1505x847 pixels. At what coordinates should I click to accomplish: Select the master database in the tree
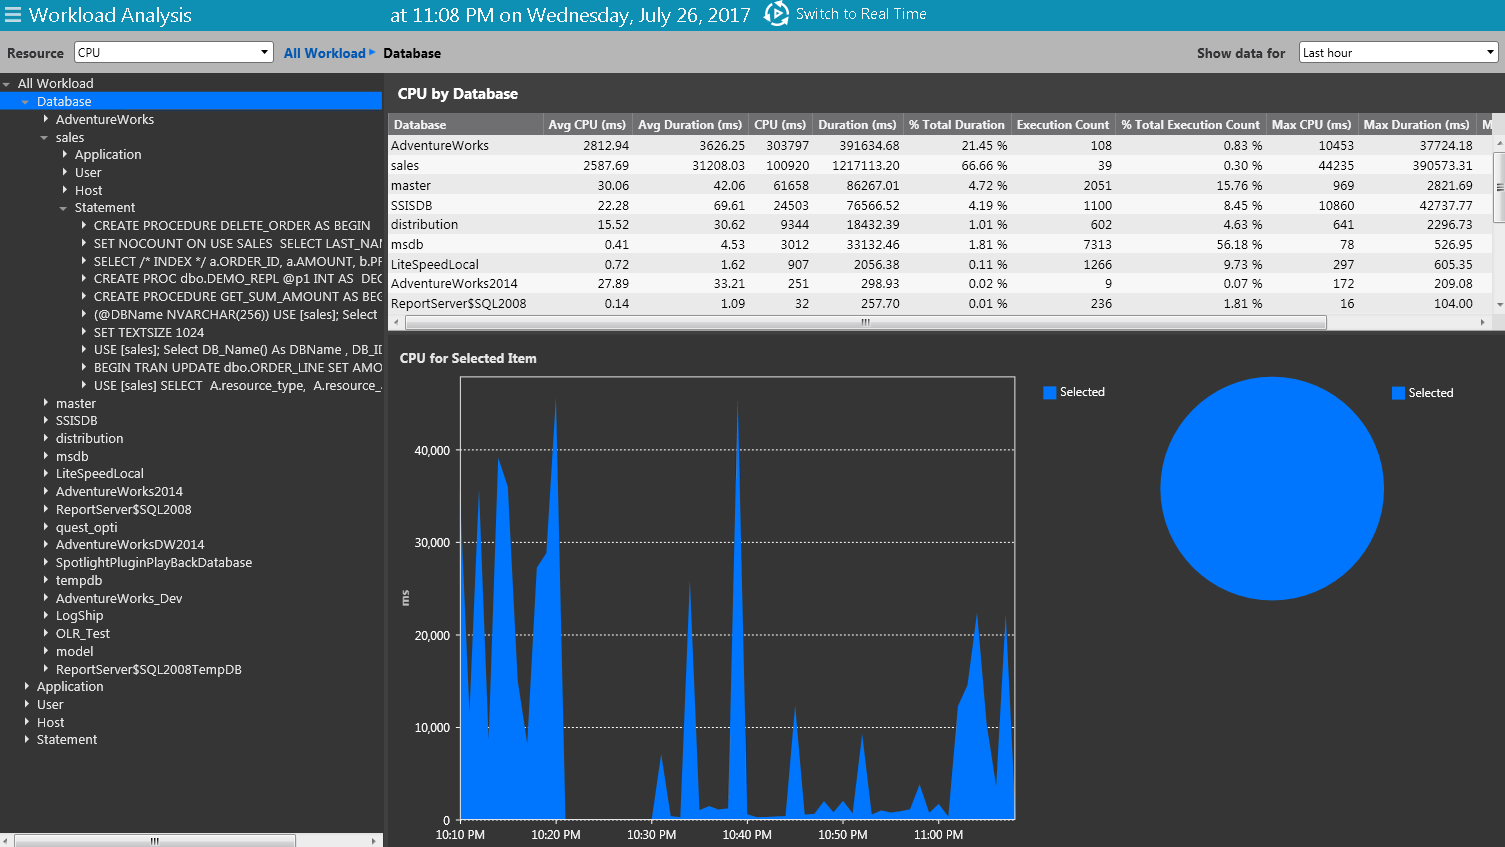76,403
